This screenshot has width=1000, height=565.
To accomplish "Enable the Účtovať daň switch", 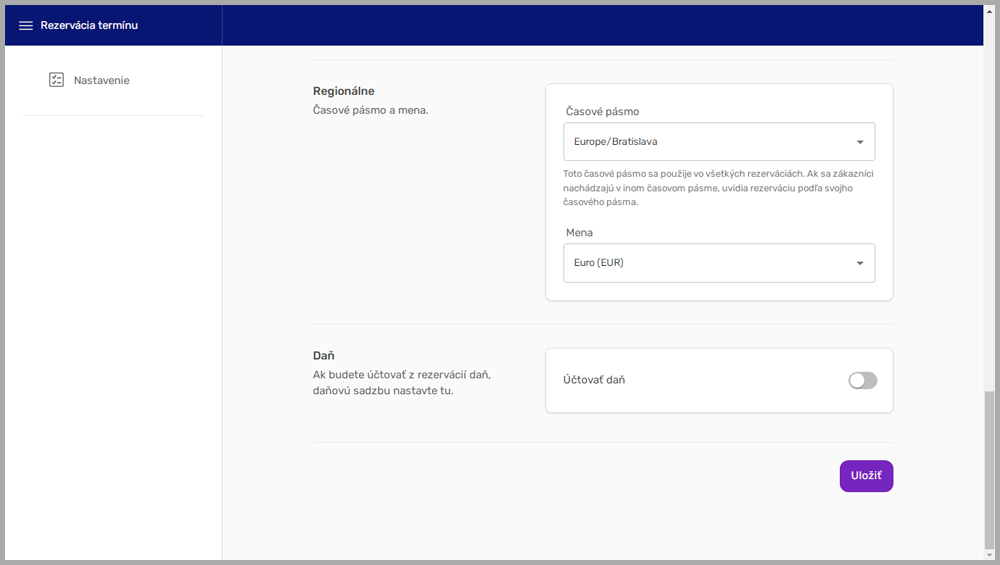I will [x=862, y=380].
